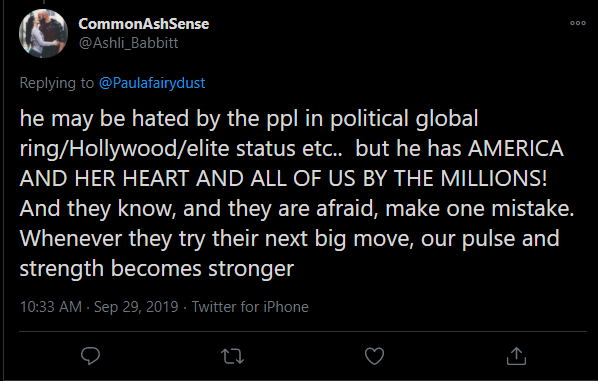Click the reply speech bubble icon
The height and width of the screenshot is (381, 598).
pos(90,356)
